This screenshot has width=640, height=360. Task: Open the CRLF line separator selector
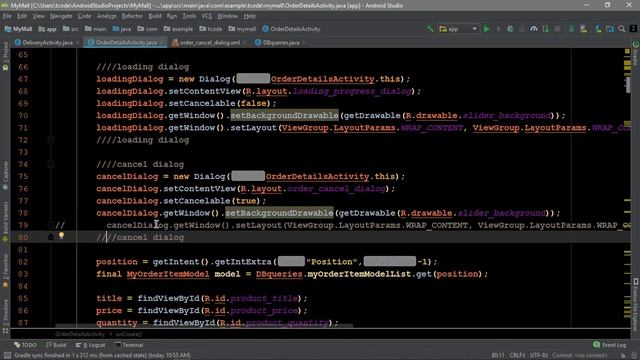point(517,356)
